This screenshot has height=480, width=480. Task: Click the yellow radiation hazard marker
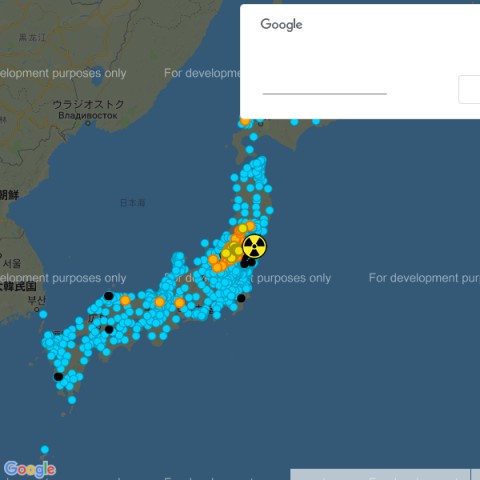(x=254, y=247)
